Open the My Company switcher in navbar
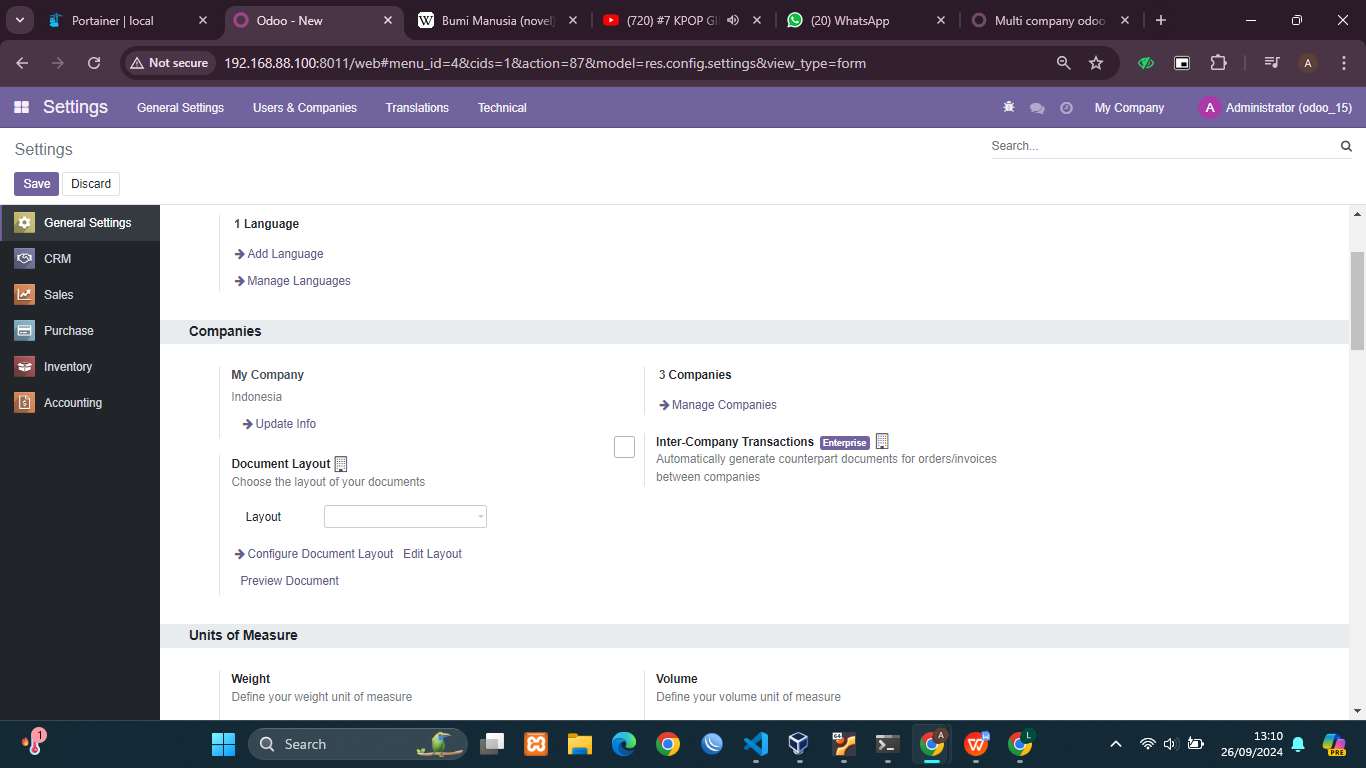 (x=1129, y=108)
